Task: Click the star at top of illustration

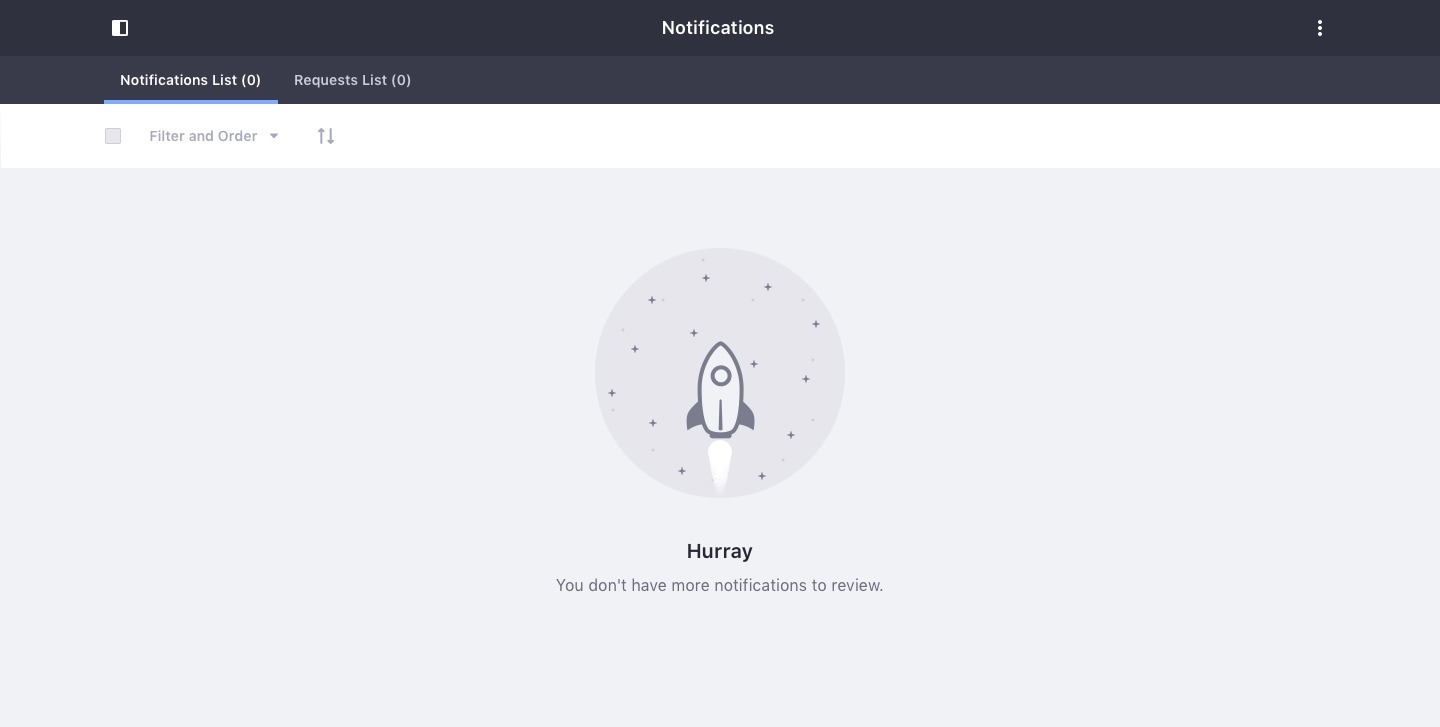Action: tap(706, 278)
